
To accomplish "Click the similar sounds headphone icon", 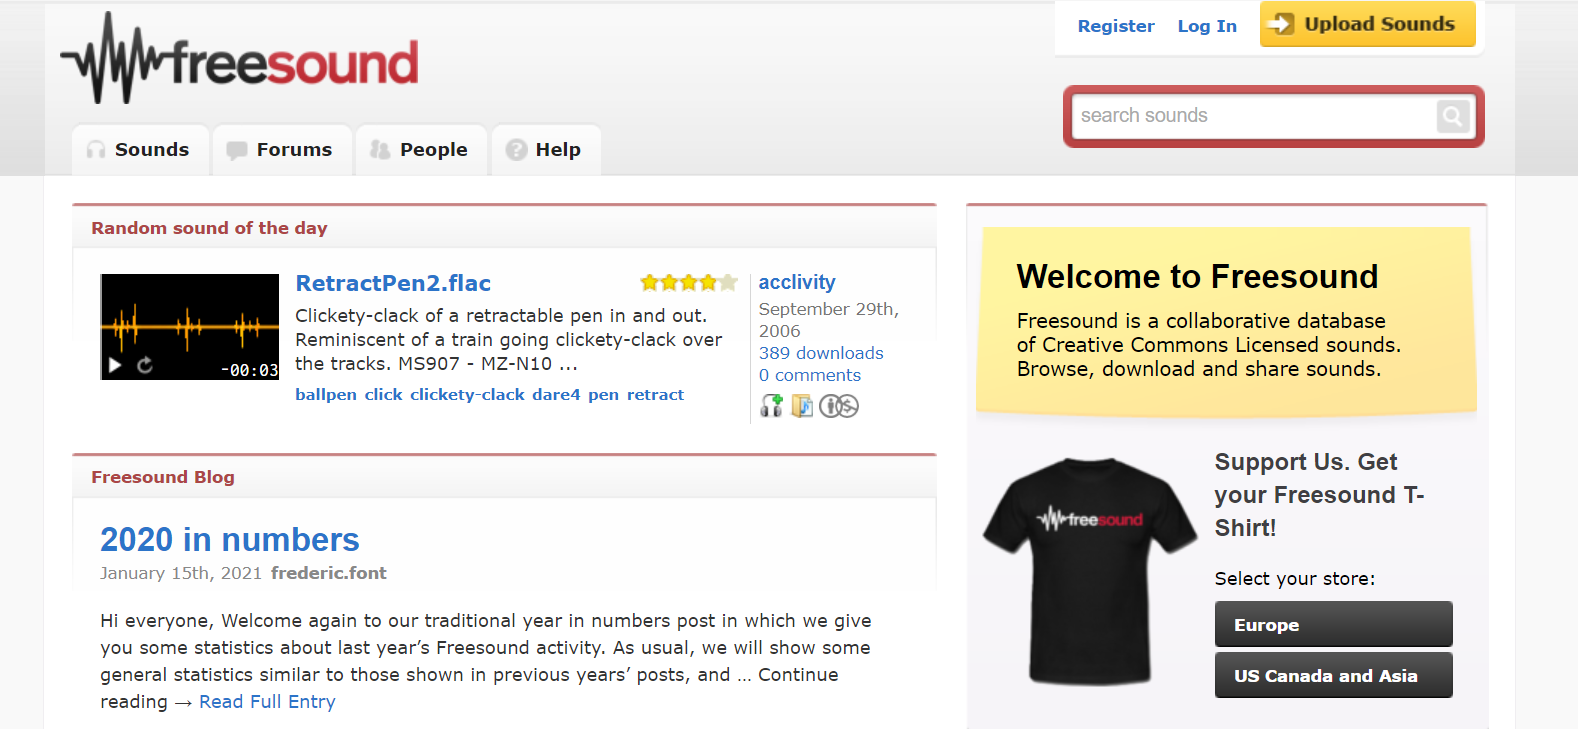I will (772, 405).
